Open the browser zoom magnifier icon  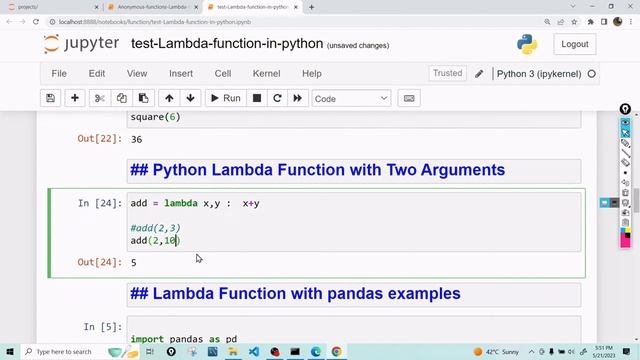(547, 22)
